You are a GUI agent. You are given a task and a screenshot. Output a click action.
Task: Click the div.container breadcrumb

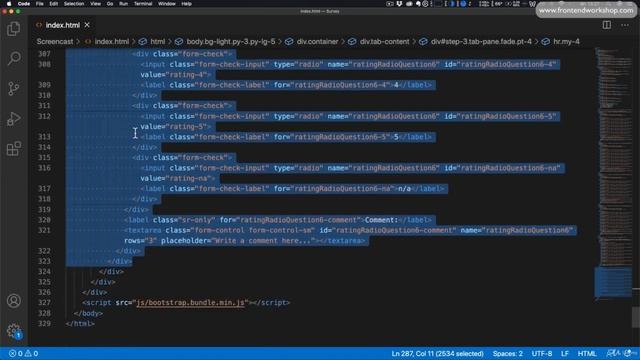(317, 42)
